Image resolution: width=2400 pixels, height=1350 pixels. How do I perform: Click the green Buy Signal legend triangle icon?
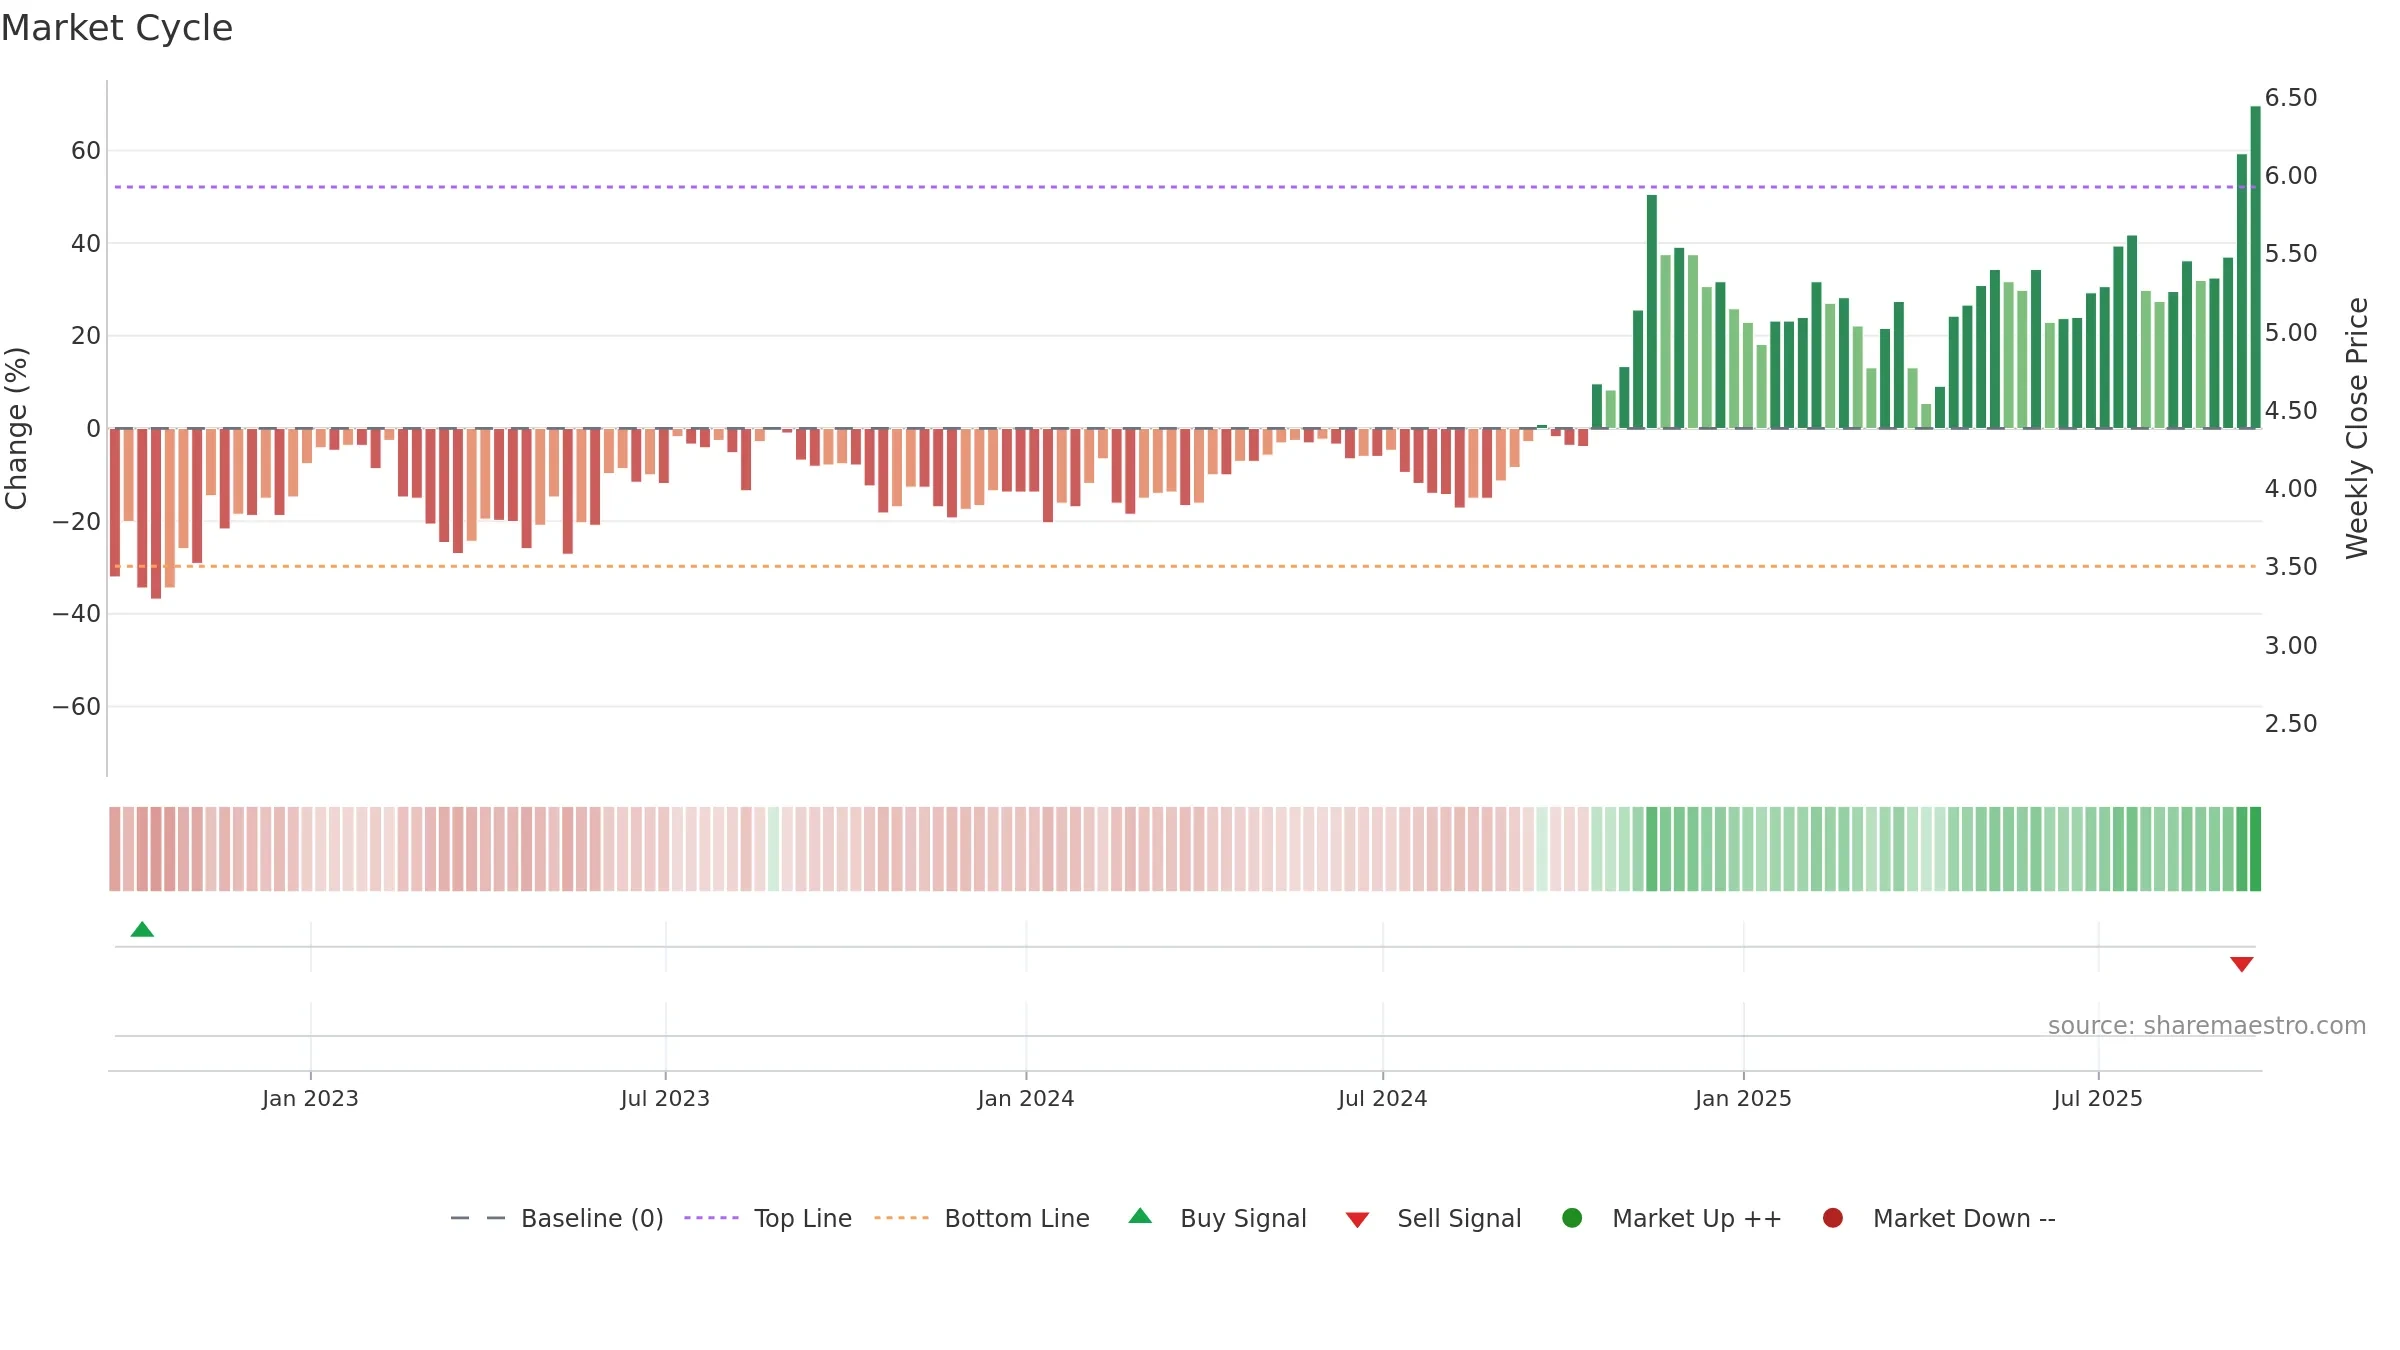point(1140,1216)
